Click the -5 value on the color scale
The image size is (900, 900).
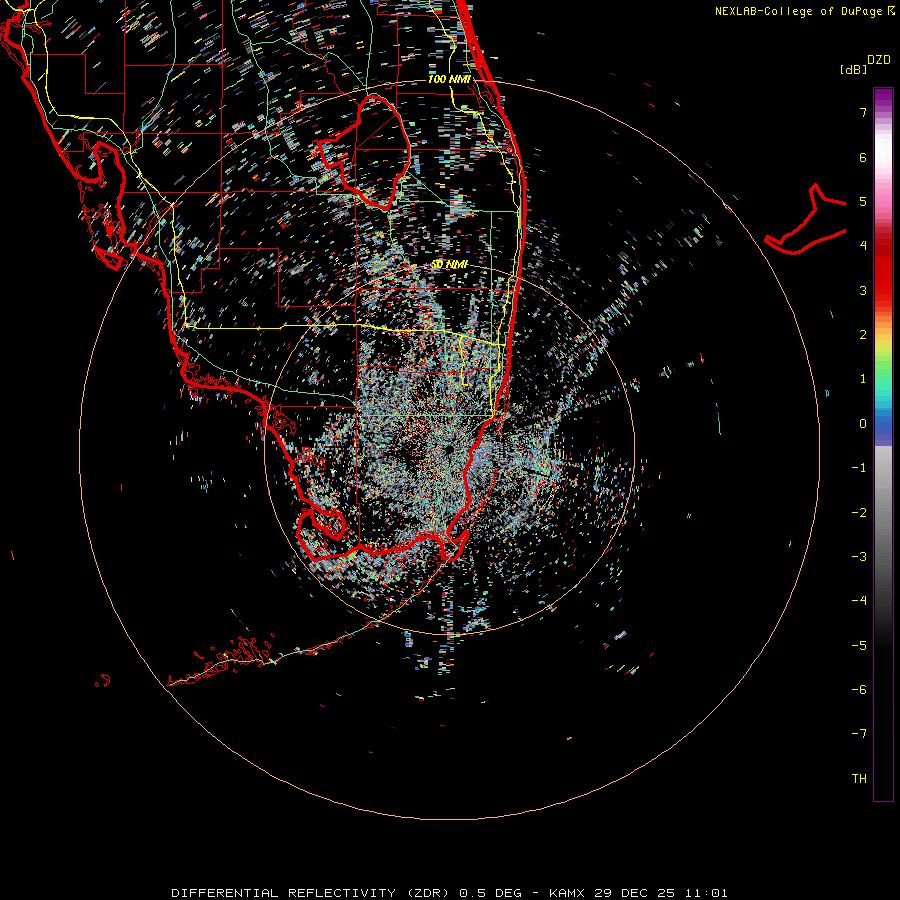pos(859,646)
